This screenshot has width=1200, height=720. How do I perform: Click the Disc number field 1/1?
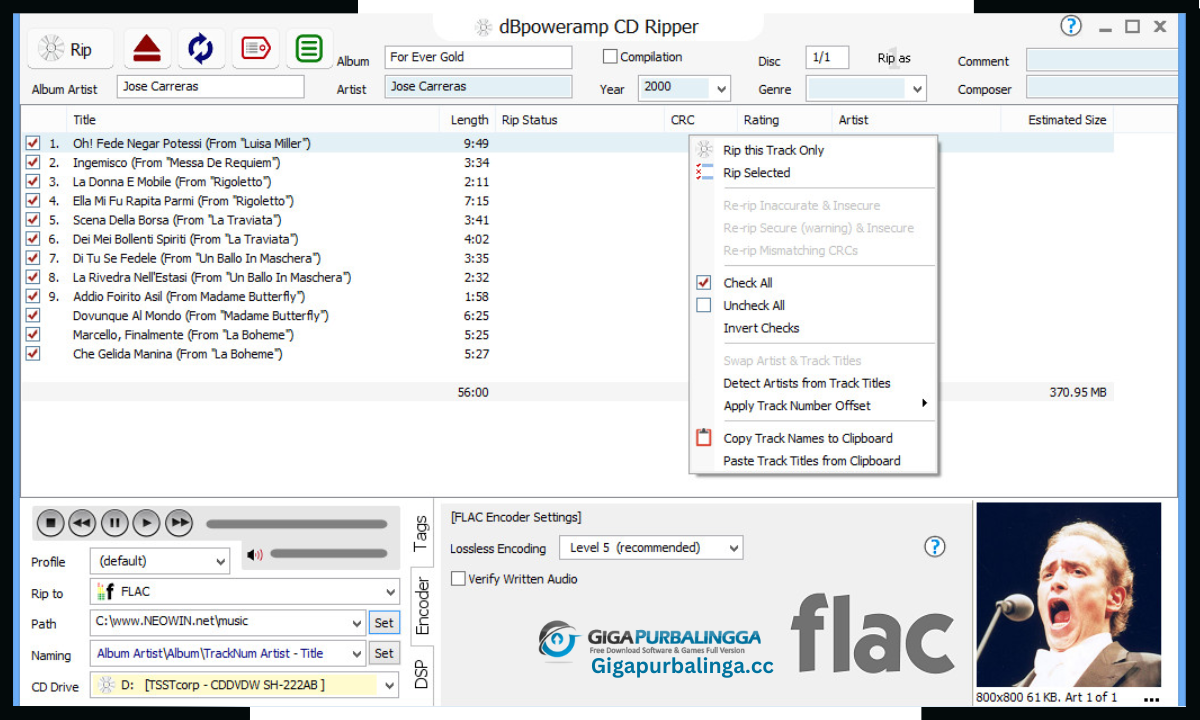tap(827, 58)
